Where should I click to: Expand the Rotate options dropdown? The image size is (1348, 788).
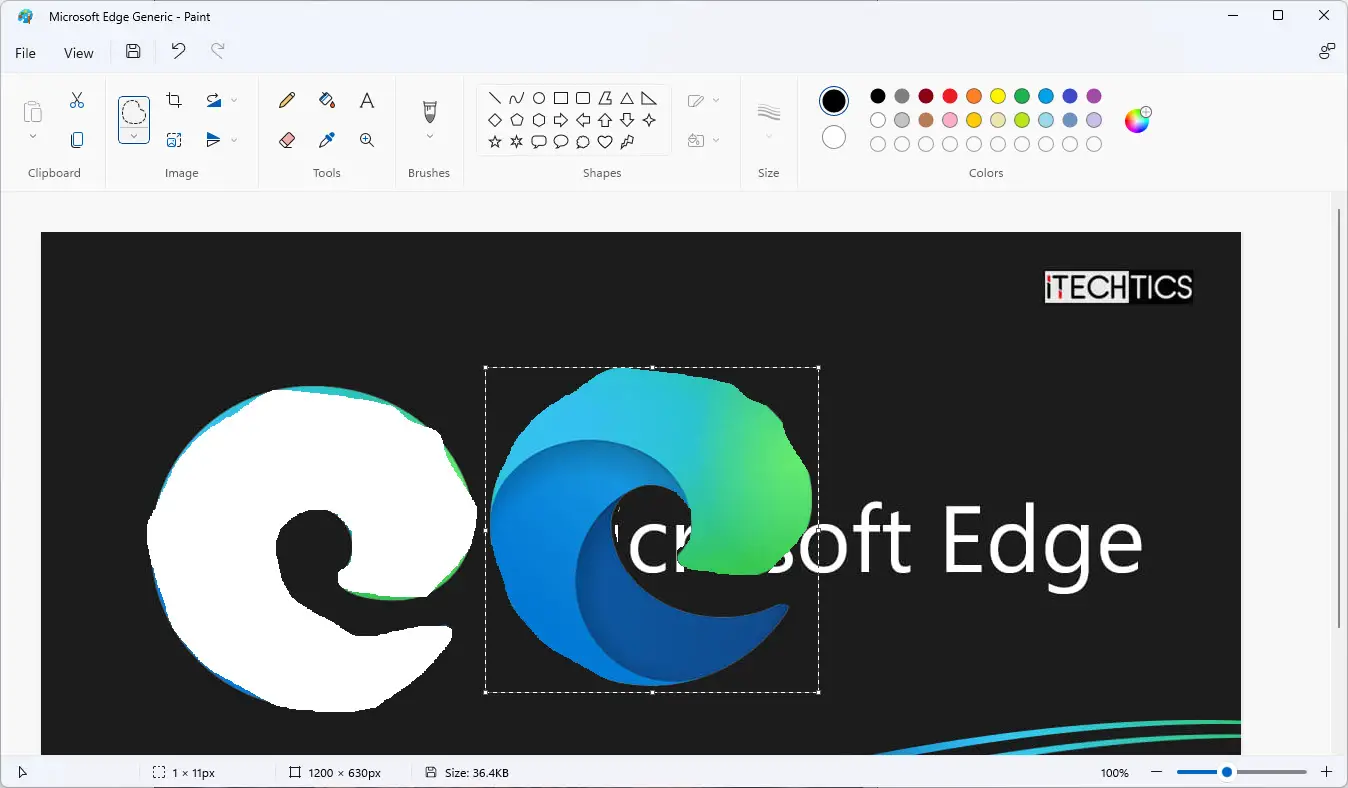[x=234, y=100]
